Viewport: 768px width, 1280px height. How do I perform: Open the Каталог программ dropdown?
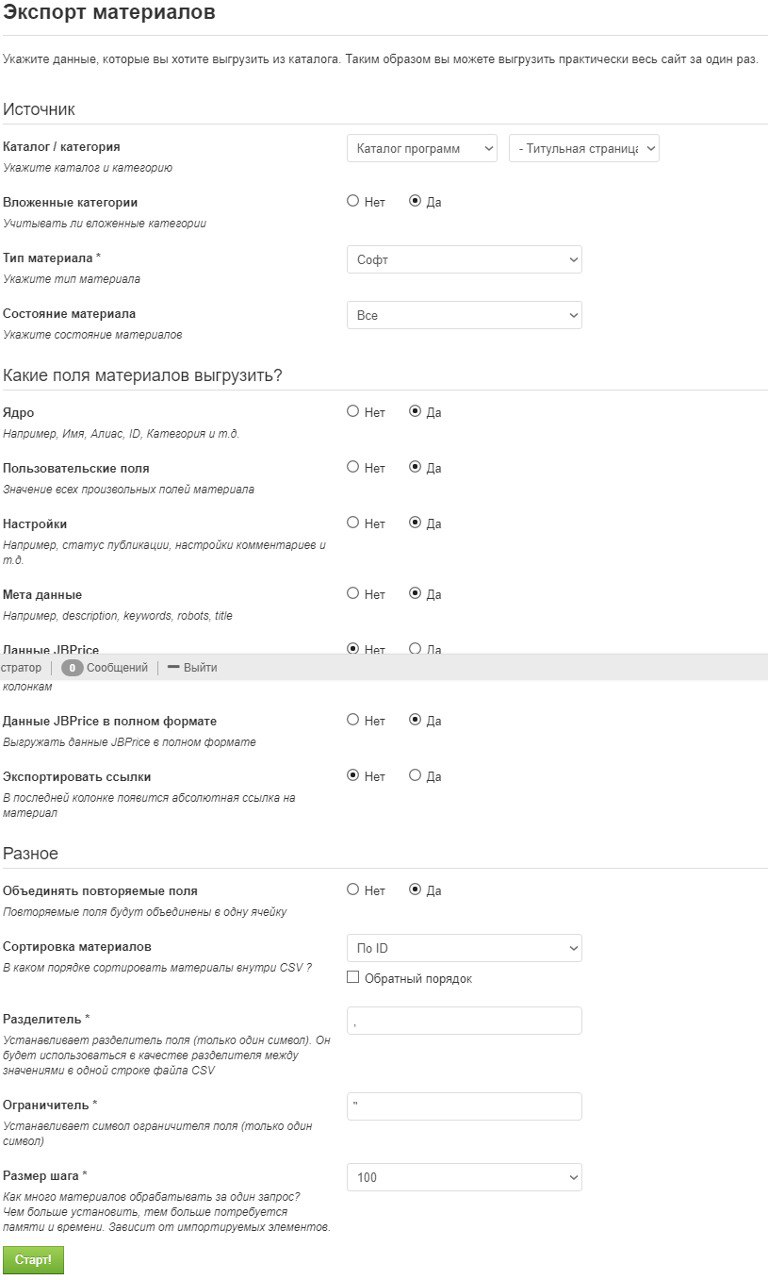(x=422, y=148)
